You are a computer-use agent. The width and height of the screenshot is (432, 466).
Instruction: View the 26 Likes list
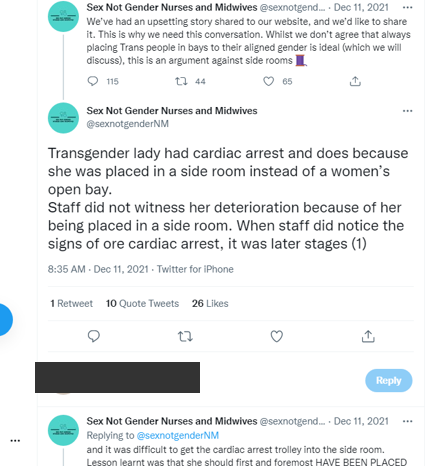coord(210,303)
